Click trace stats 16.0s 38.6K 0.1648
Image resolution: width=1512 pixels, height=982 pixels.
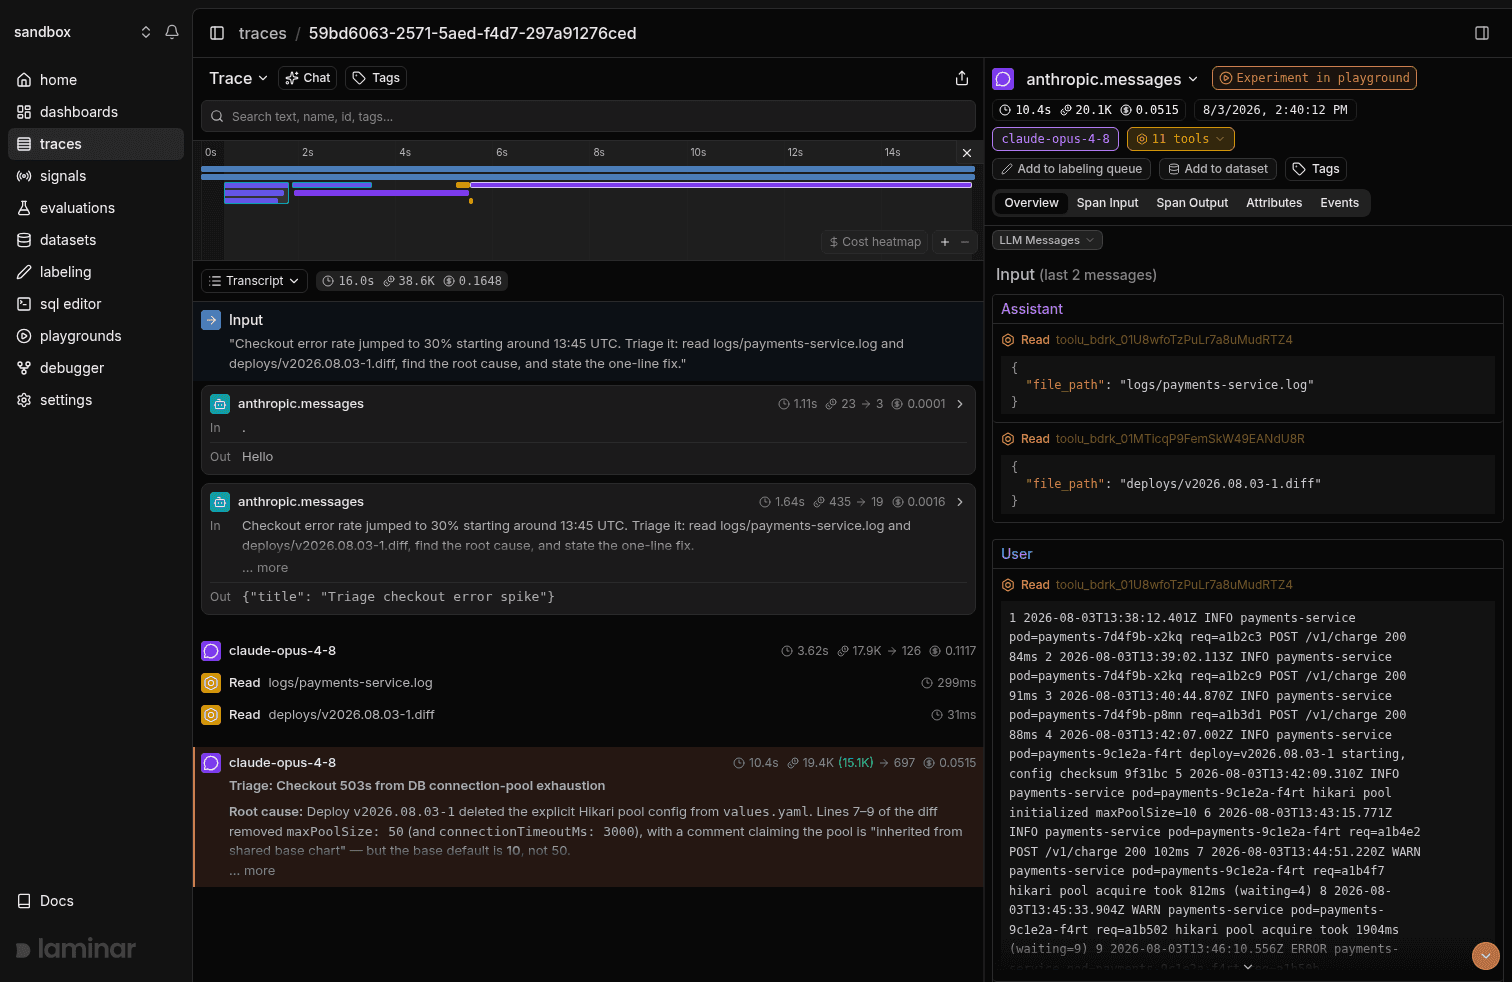412,281
